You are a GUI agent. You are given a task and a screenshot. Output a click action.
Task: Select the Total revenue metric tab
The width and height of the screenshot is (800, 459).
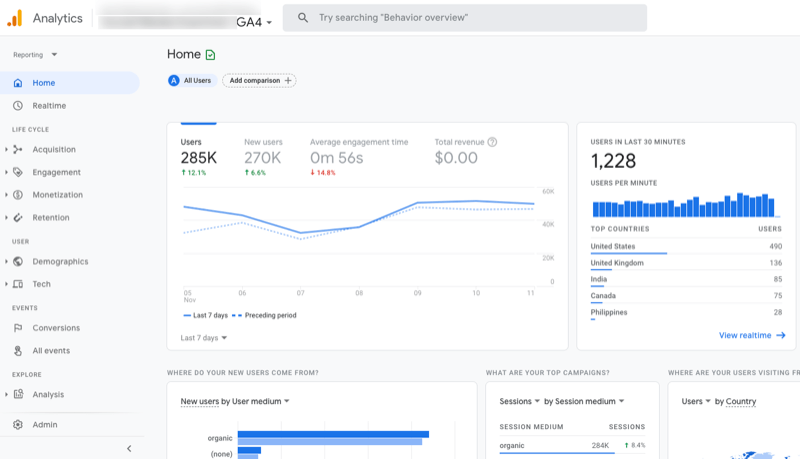click(x=465, y=152)
